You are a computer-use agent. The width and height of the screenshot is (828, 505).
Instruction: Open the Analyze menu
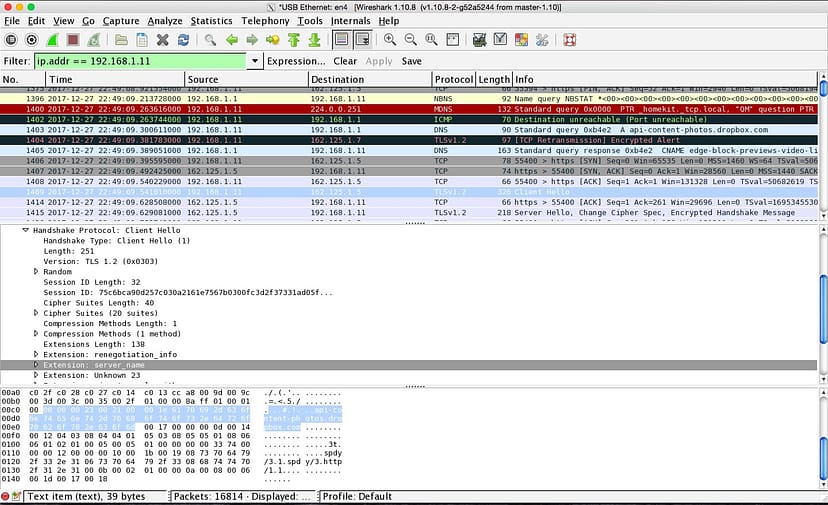click(164, 20)
